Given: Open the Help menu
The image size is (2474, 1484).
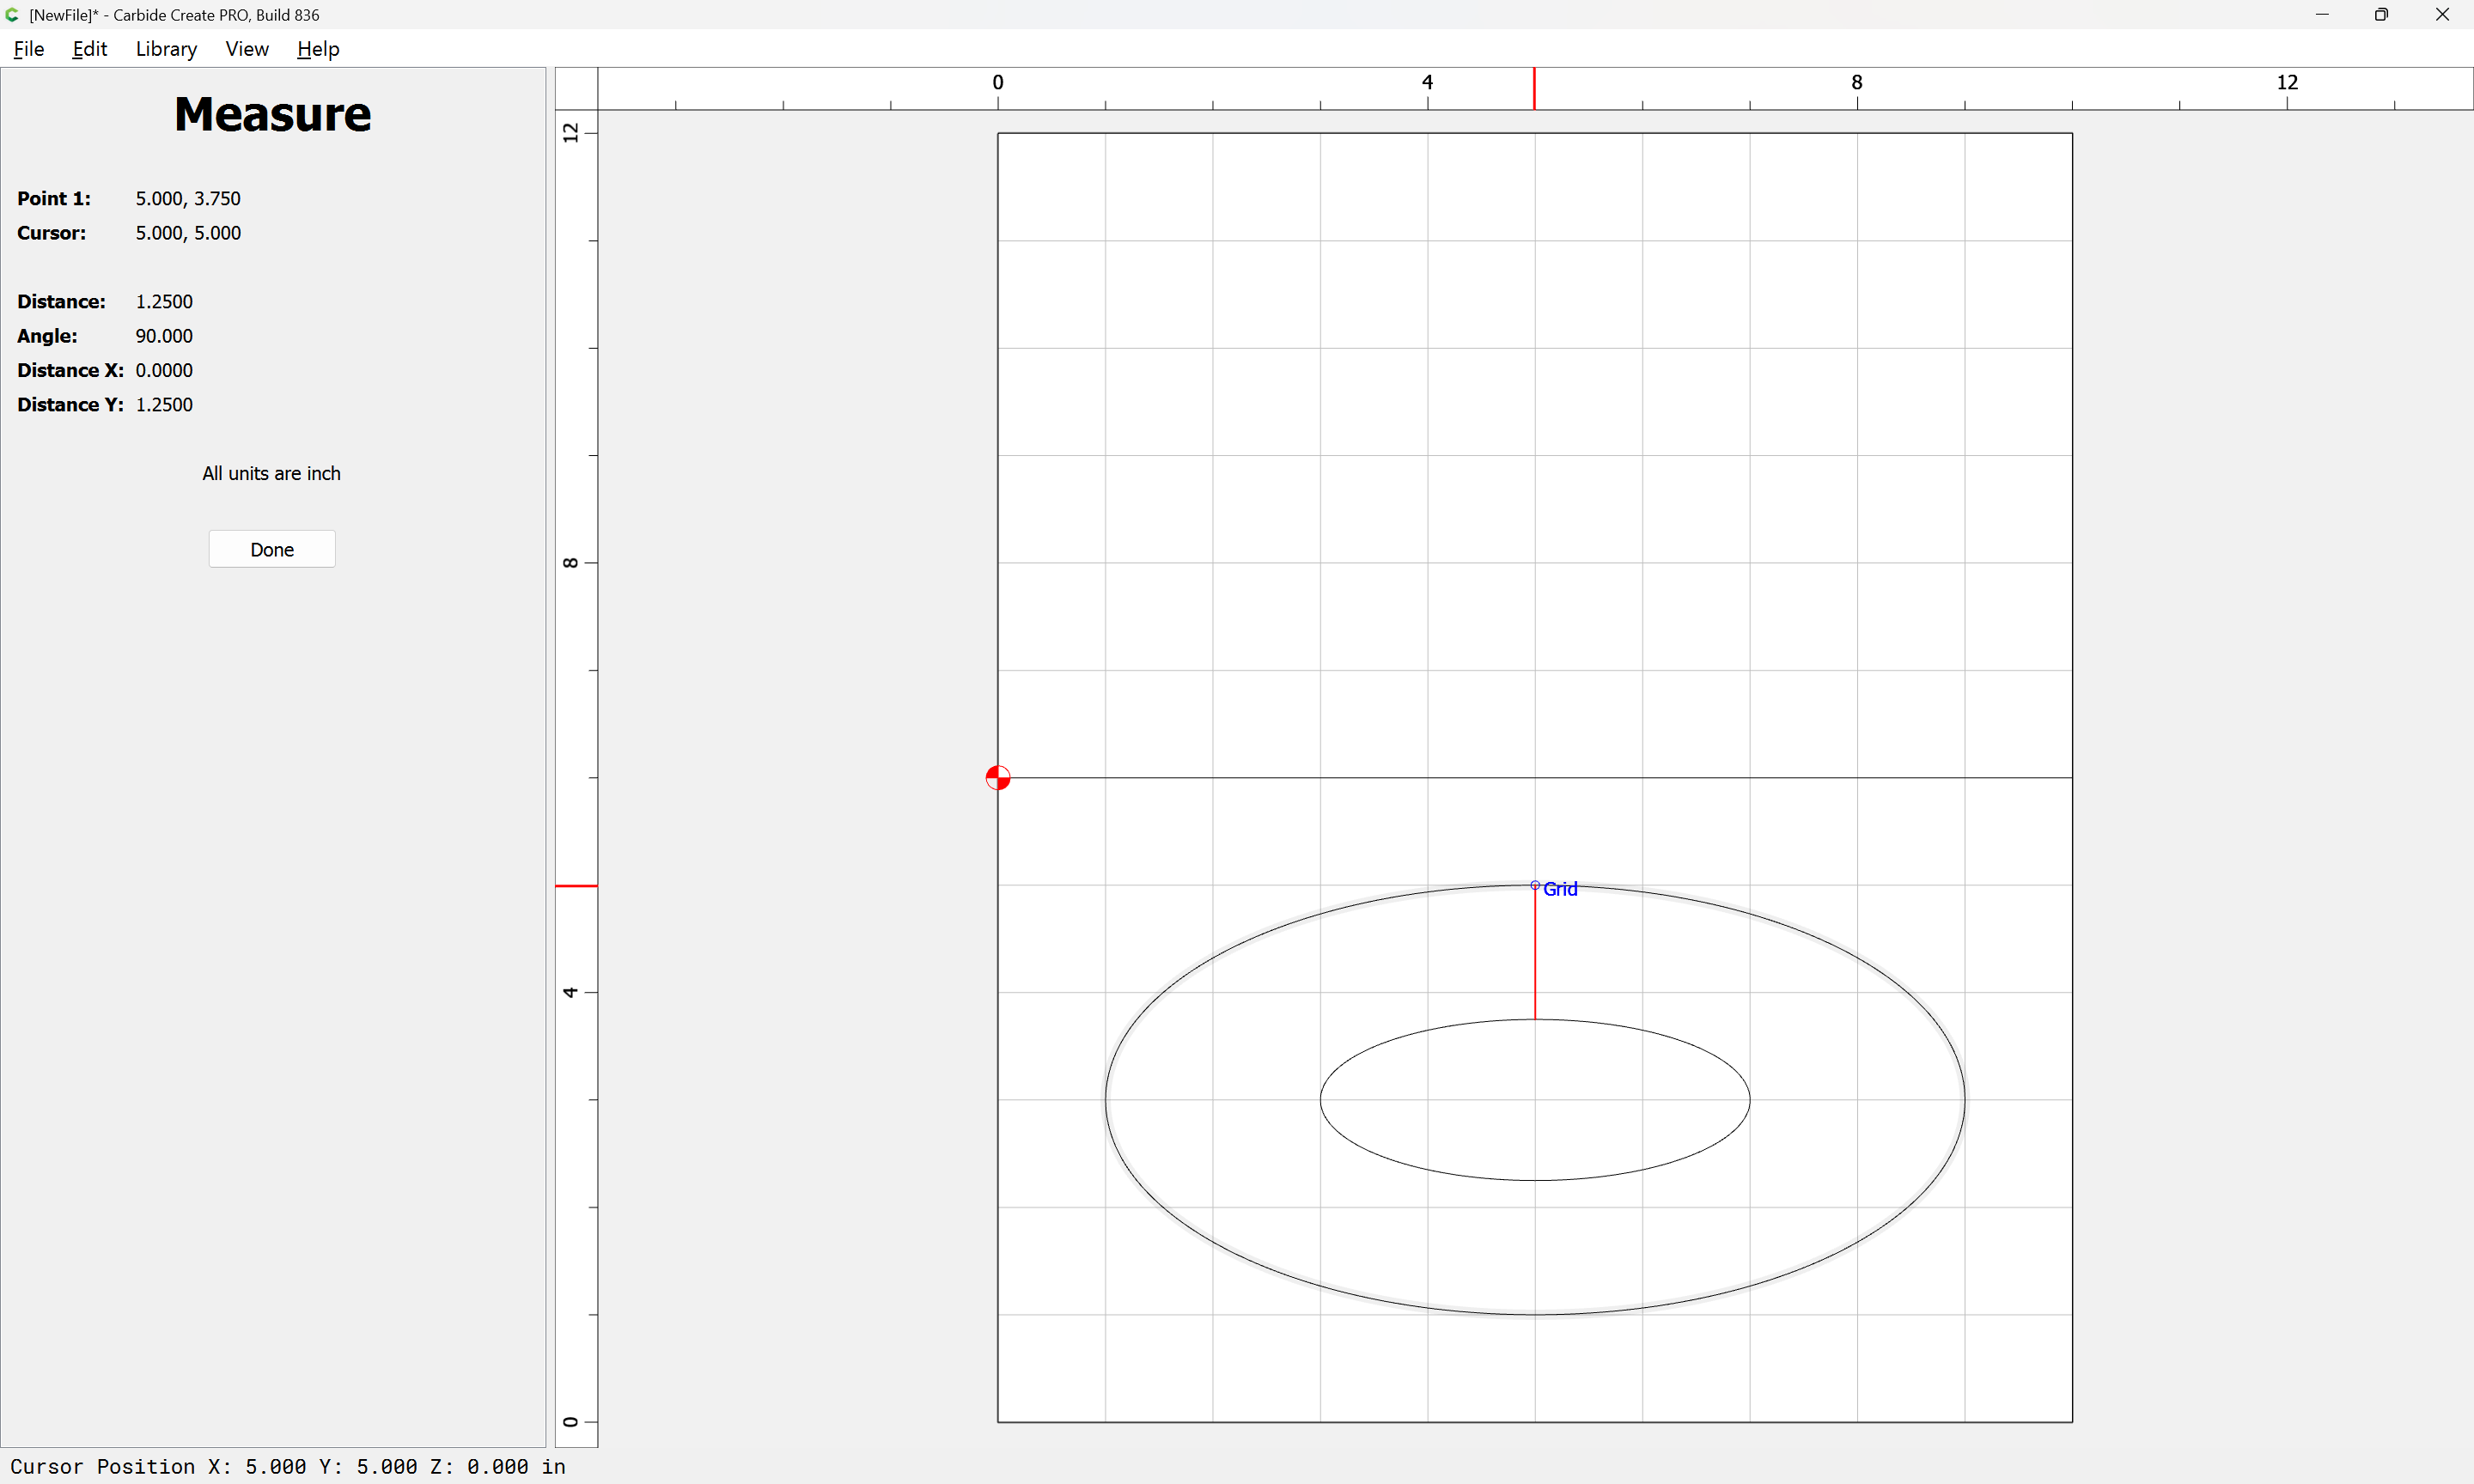Looking at the screenshot, I should (x=318, y=49).
